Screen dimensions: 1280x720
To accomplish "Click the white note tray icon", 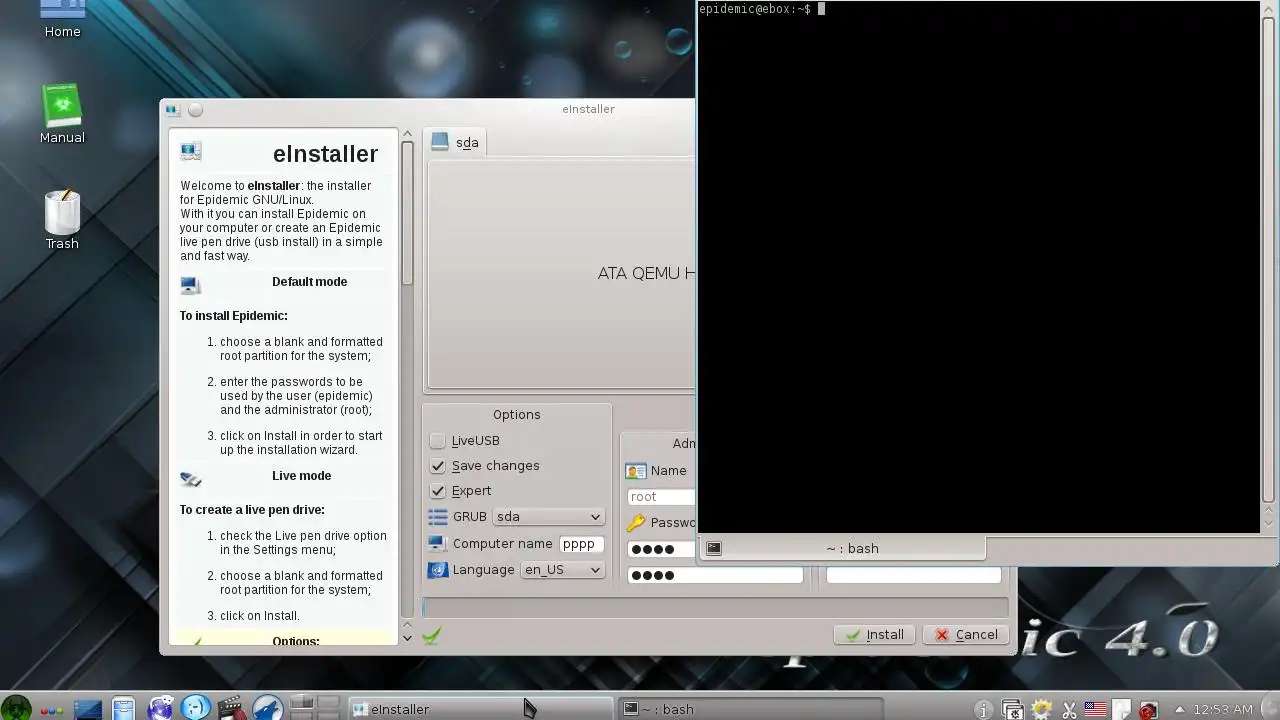I will click(x=1122, y=709).
